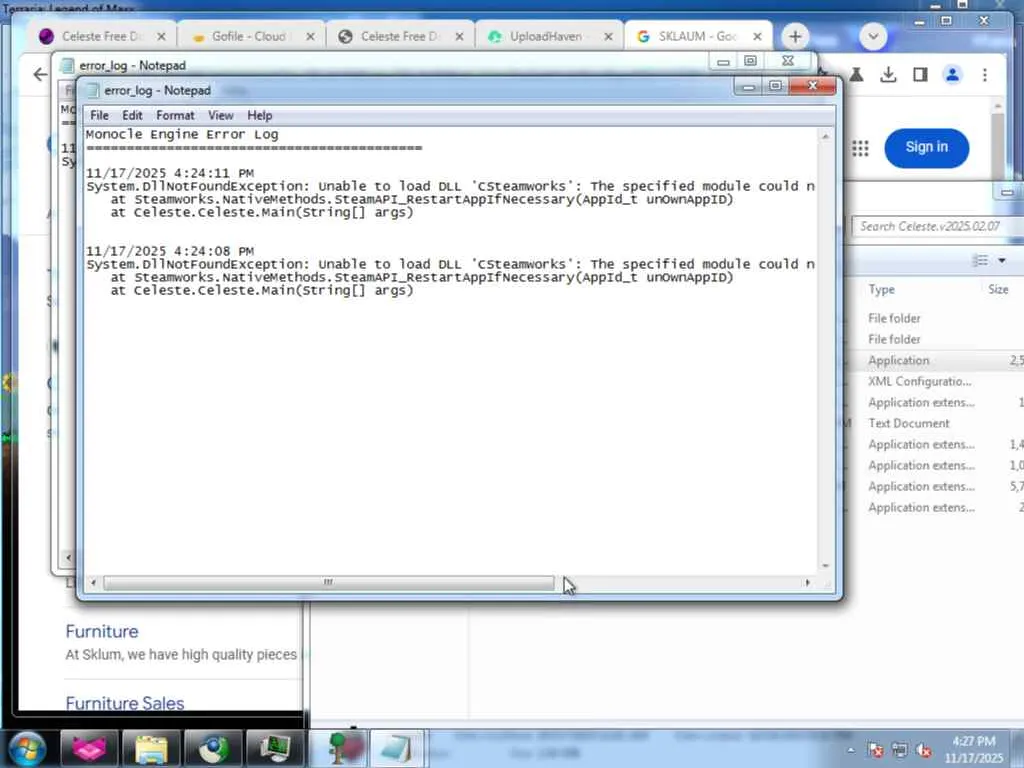This screenshot has width=1024, height=768.
Task: Click the browser back arrow
Action: pos(40,74)
